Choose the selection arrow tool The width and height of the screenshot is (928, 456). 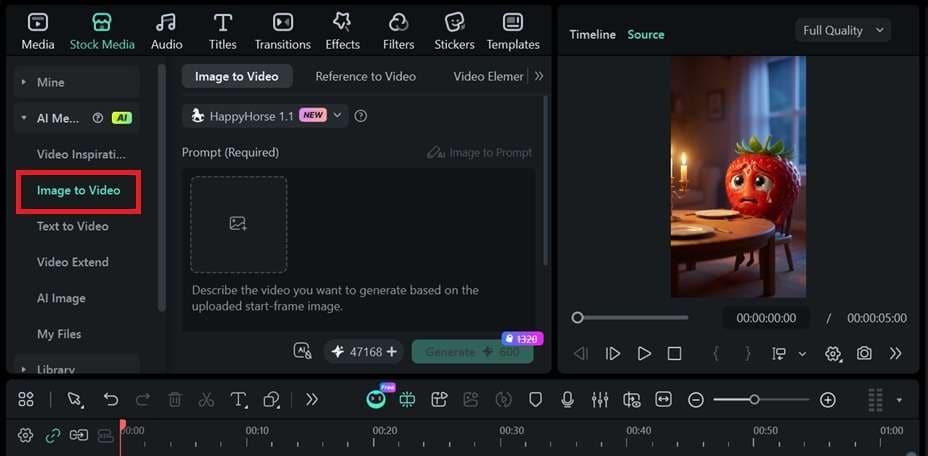pos(75,400)
